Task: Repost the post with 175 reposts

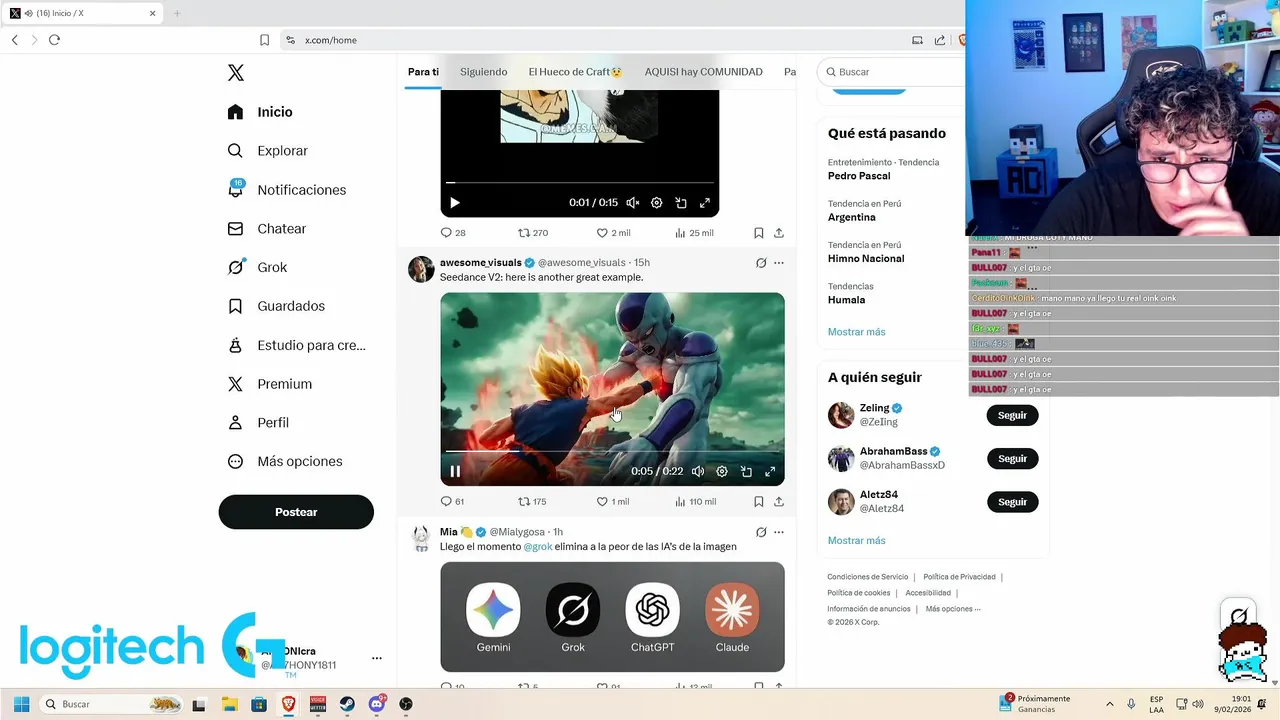Action: pos(532,502)
